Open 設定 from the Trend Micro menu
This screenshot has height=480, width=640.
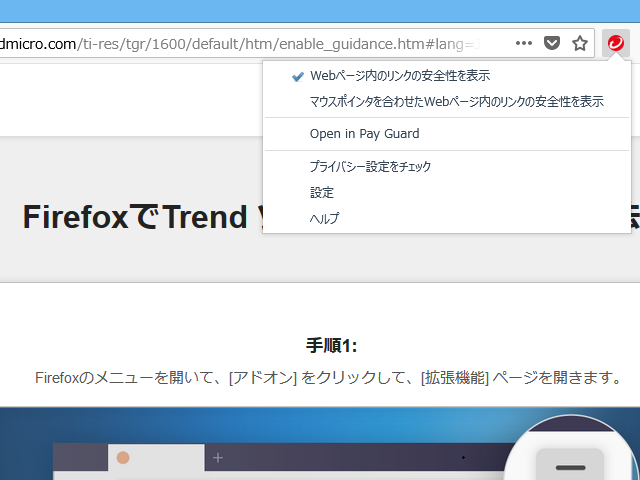[447, 192]
